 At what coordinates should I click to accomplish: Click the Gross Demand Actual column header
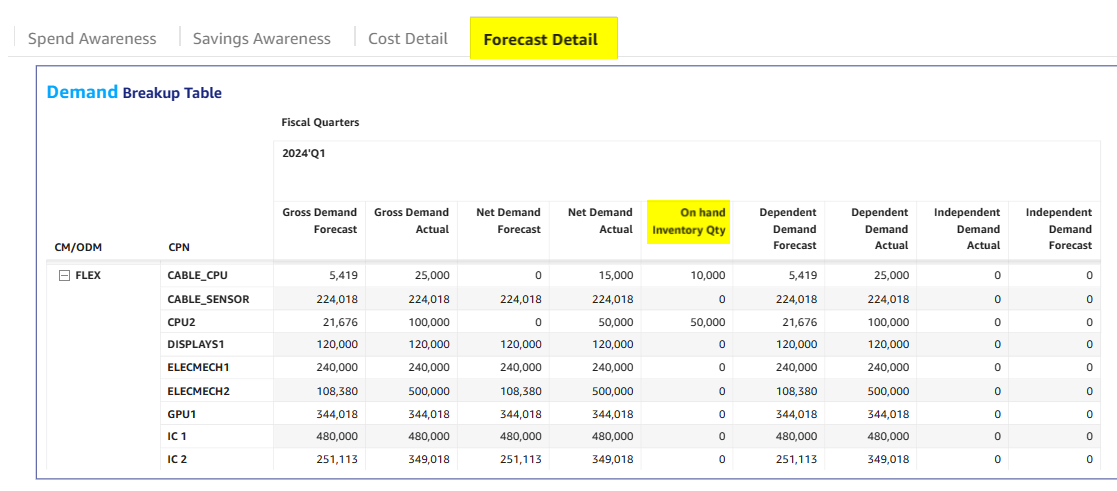point(411,221)
